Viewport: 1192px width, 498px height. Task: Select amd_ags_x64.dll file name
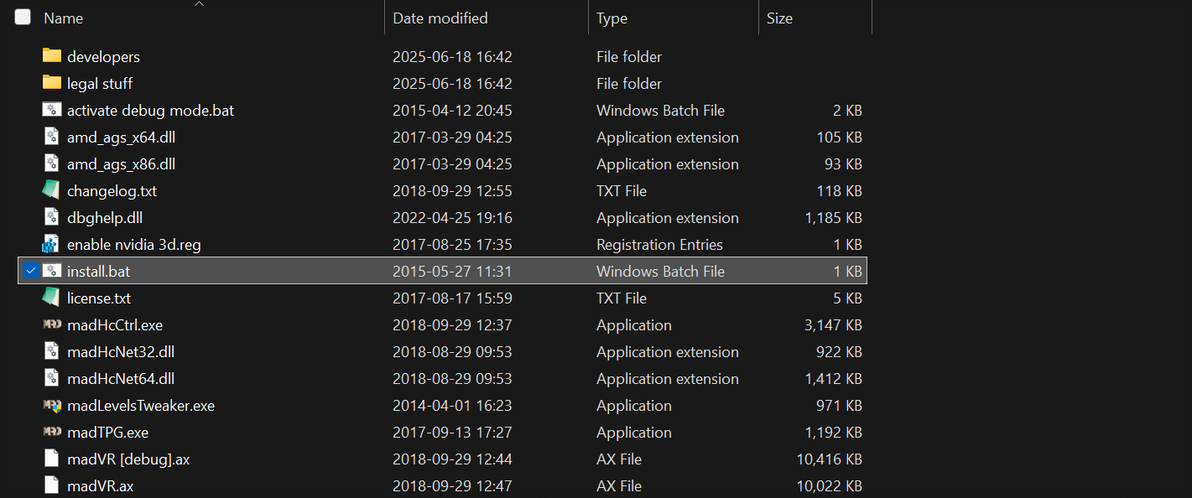pos(122,138)
